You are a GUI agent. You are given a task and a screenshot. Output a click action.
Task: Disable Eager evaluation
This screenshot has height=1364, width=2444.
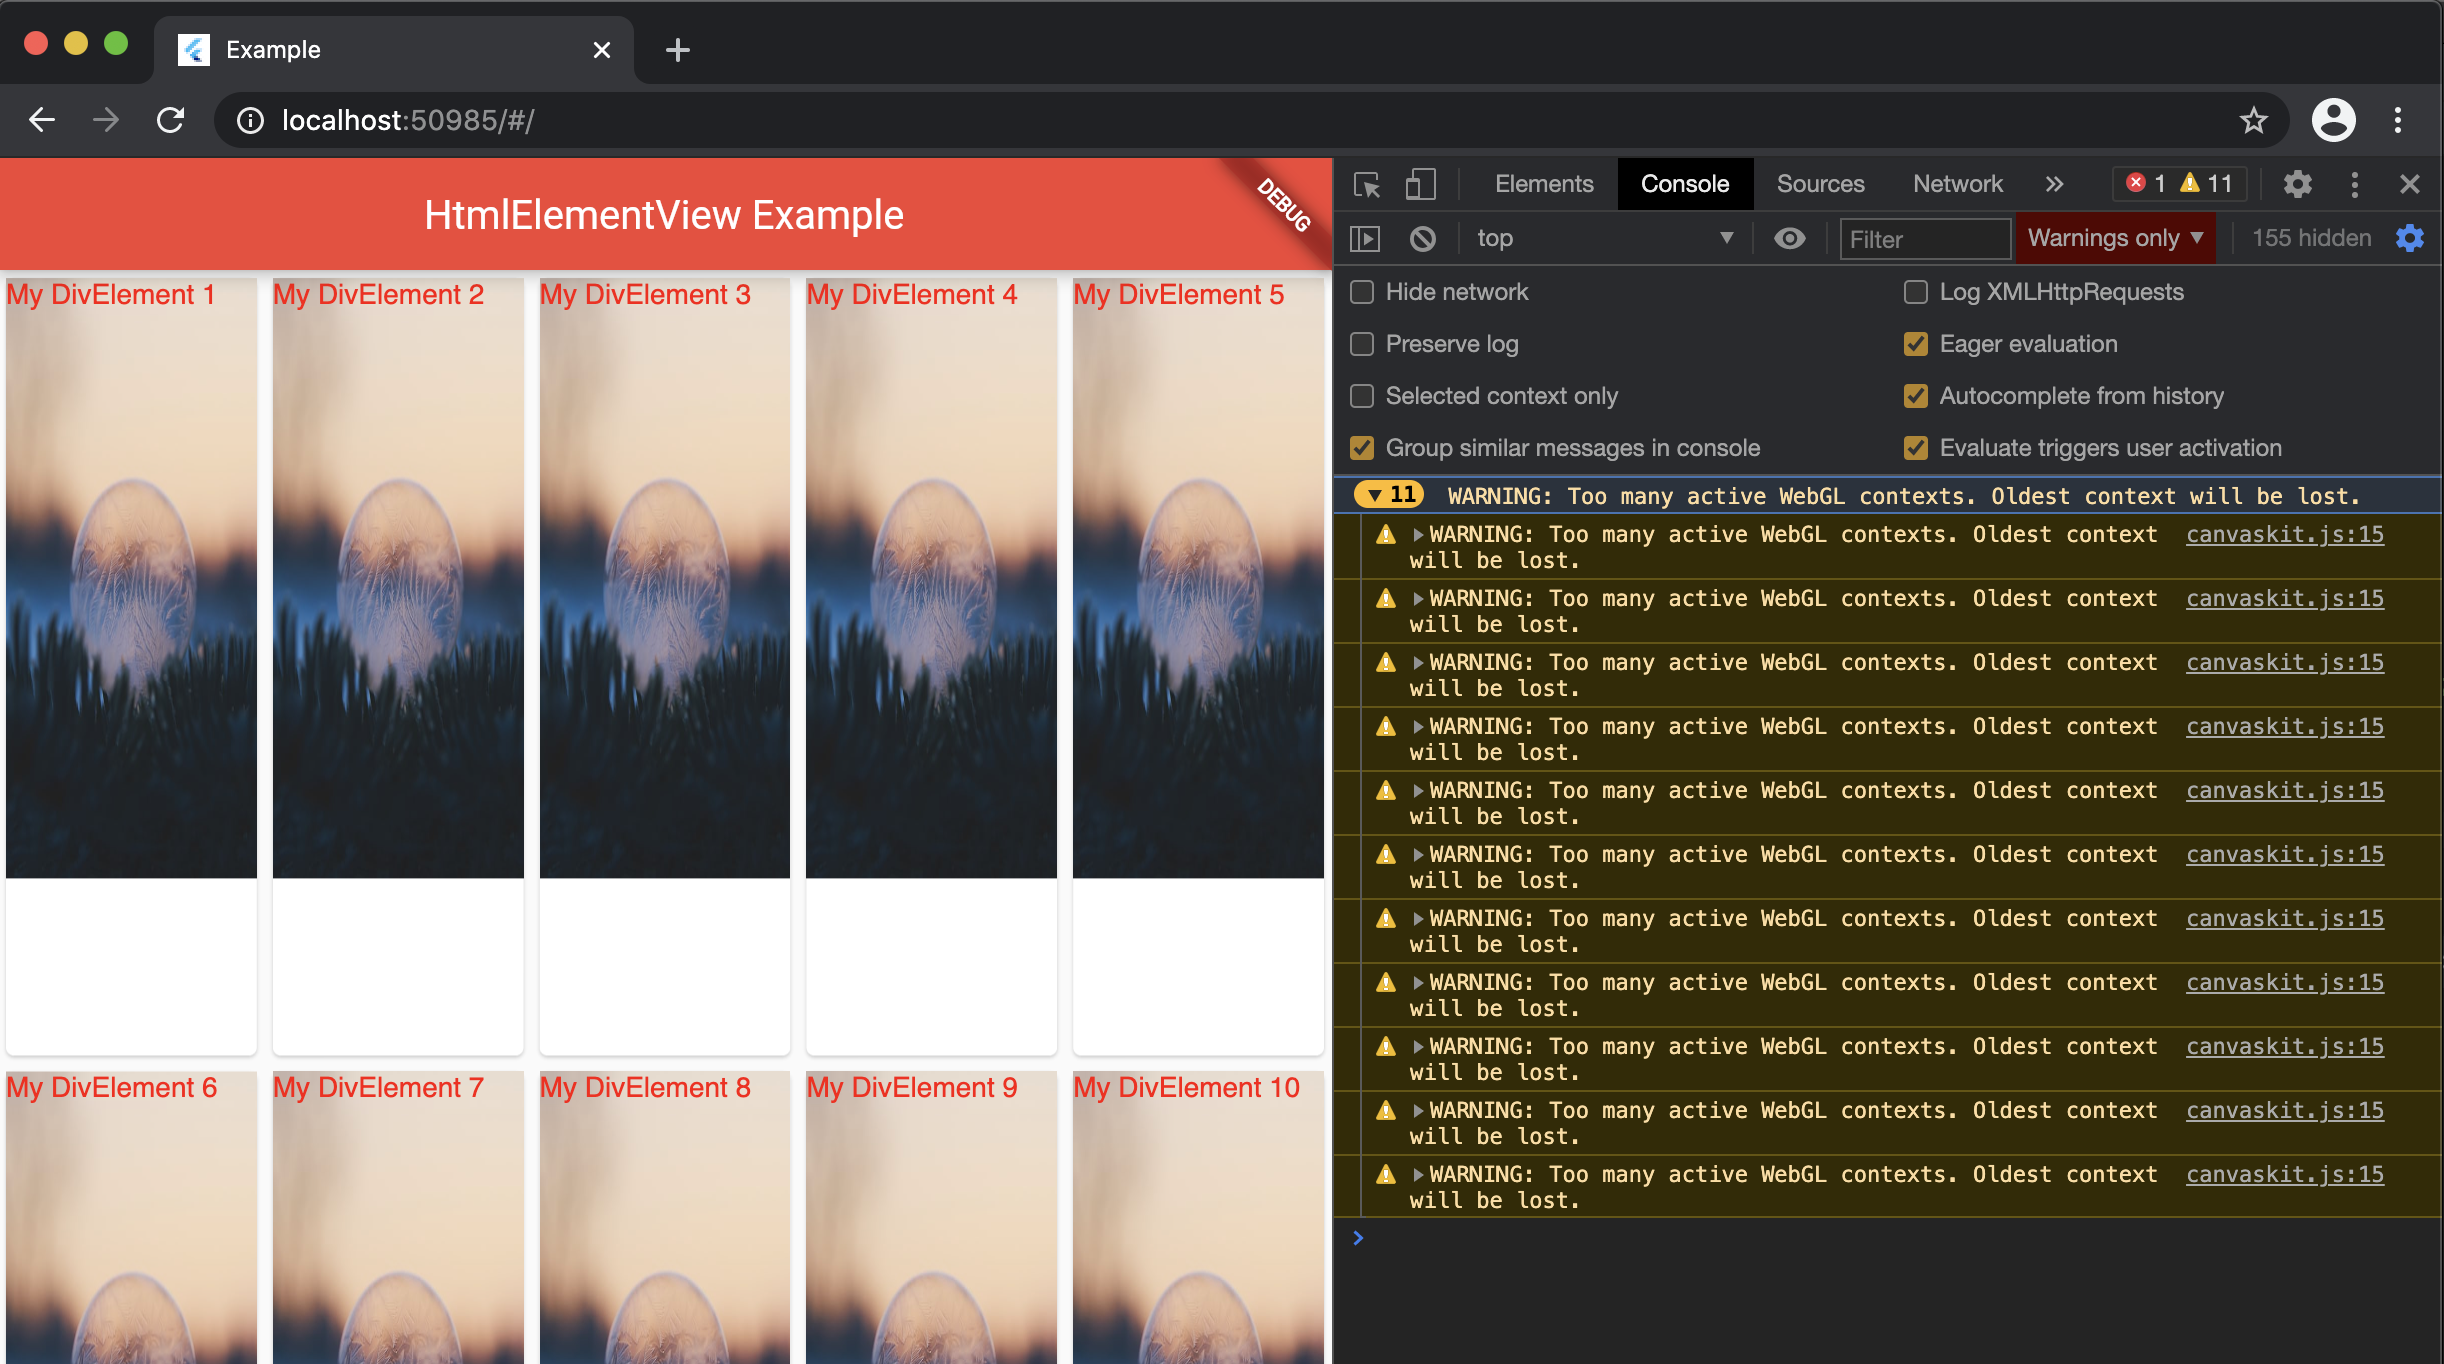pos(1916,344)
